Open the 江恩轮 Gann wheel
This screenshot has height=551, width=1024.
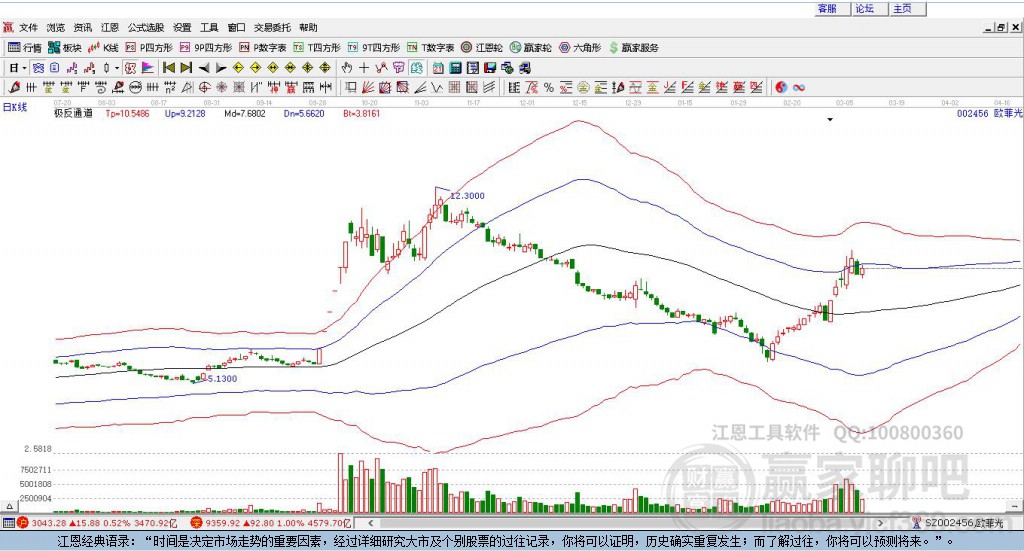[482, 48]
